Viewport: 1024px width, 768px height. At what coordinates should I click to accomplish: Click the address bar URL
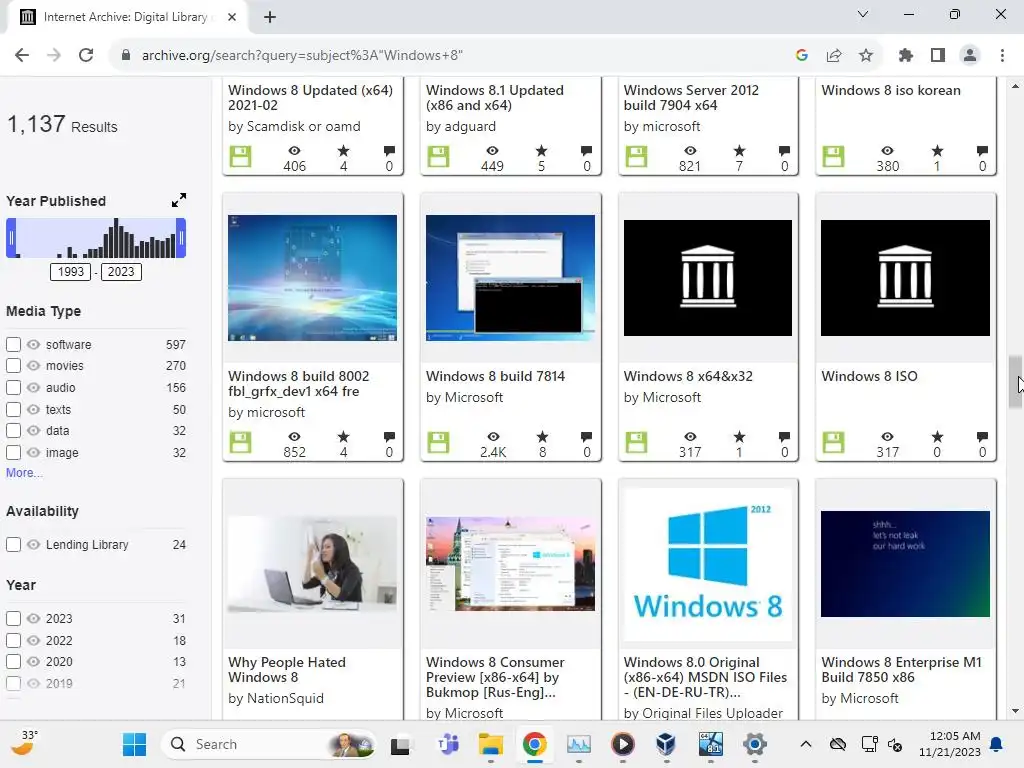click(302, 56)
